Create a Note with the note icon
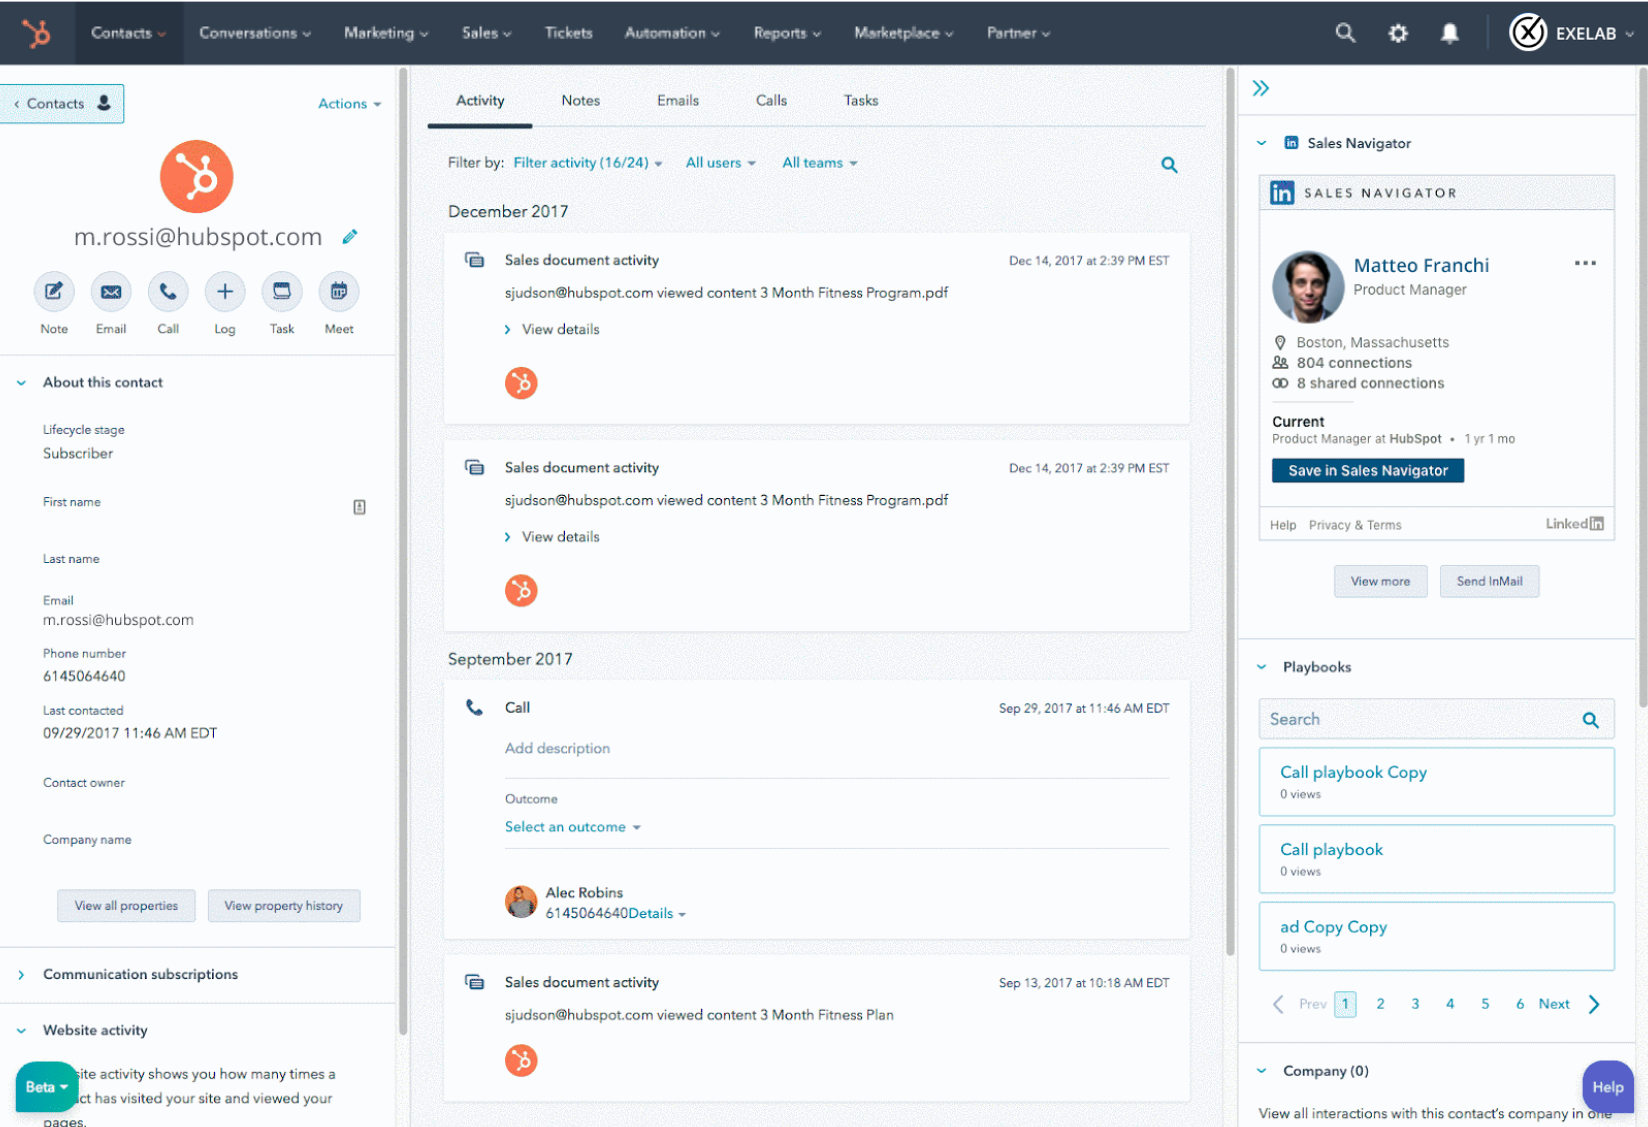Viewport: 1648px width, 1127px height. [x=54, y=291]
